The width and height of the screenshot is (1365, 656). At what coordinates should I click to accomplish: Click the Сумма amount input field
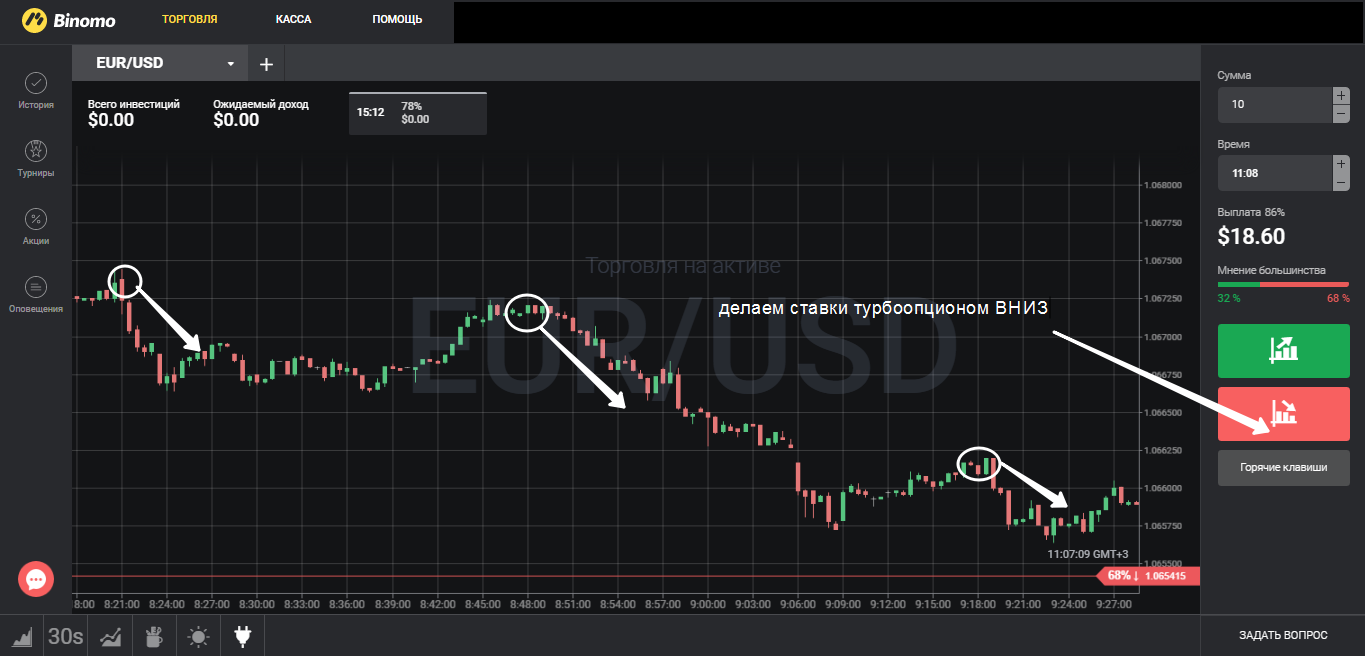(x=1274, y=105)
